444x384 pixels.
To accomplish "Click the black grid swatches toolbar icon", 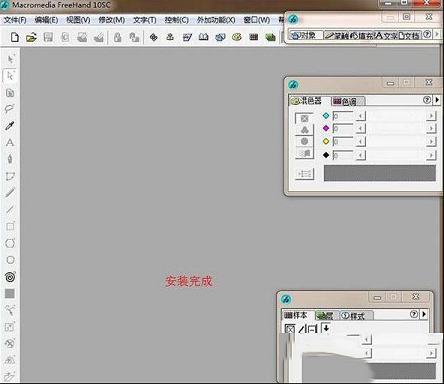I will click(x=254, y=37).
